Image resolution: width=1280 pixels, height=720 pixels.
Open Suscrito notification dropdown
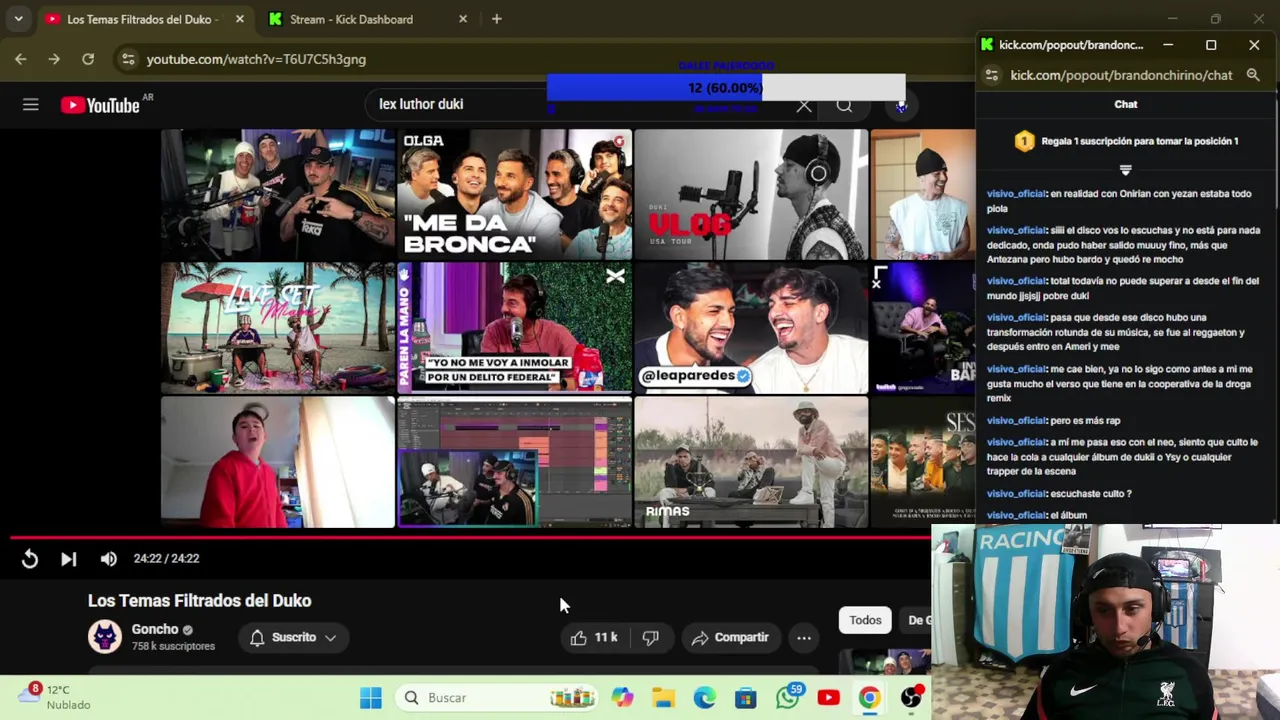[x=293, y=637]
